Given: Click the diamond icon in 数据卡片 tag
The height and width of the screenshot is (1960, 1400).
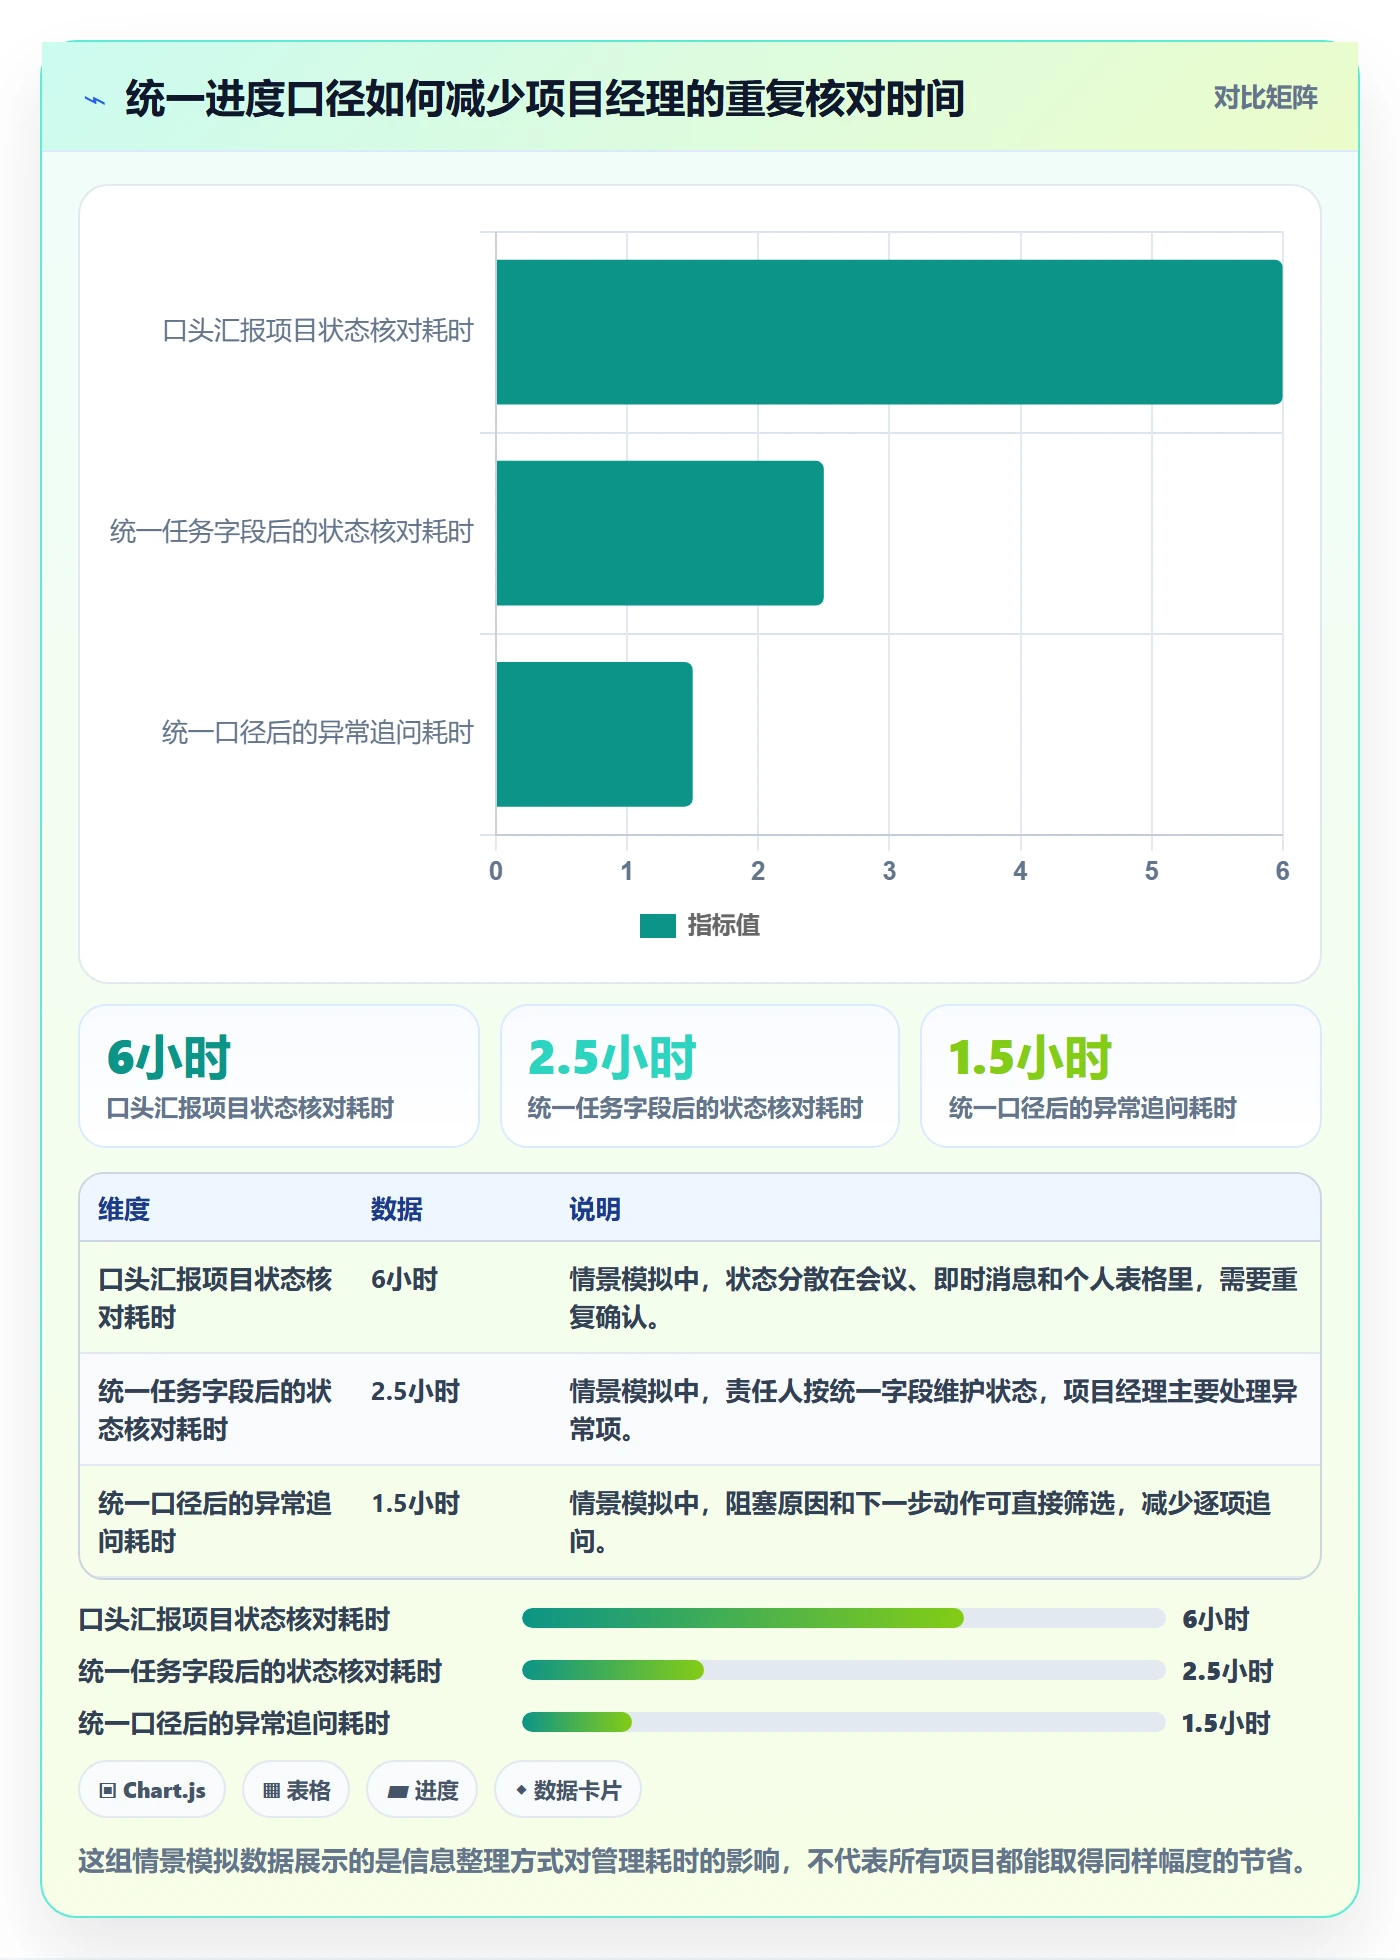Looking at the screenshot, I should pyautogui.click(x=521, y=1790).
